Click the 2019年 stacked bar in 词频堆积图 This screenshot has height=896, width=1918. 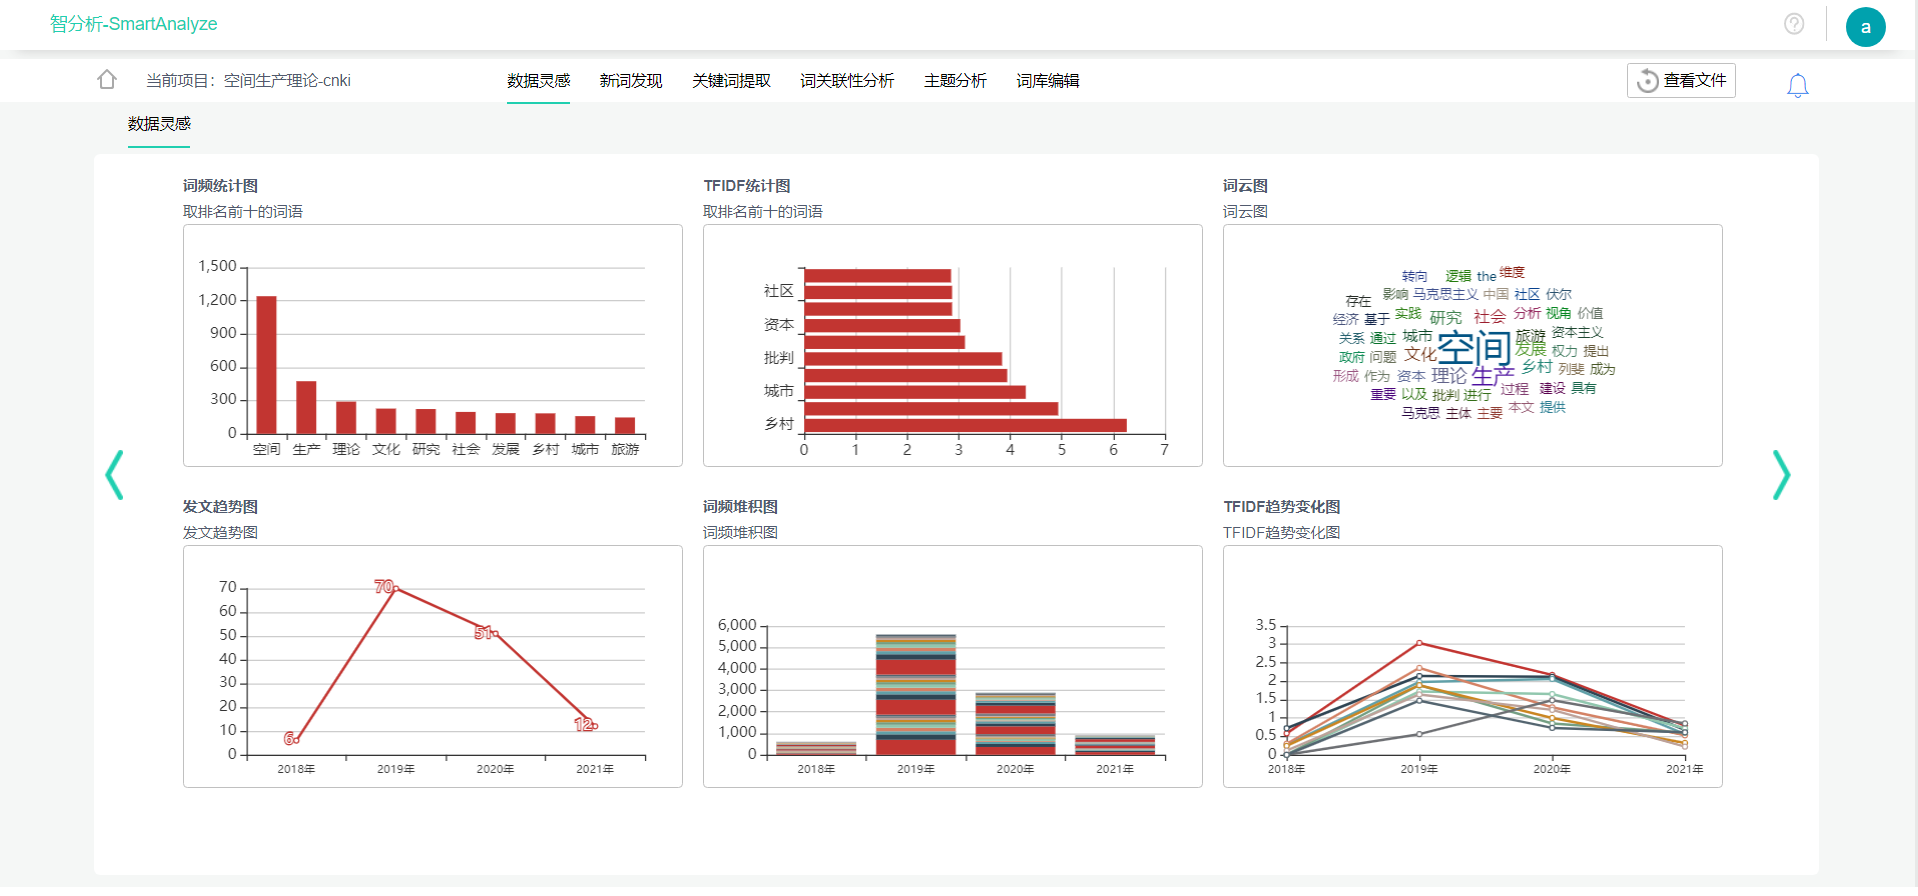tap(916, 695)
